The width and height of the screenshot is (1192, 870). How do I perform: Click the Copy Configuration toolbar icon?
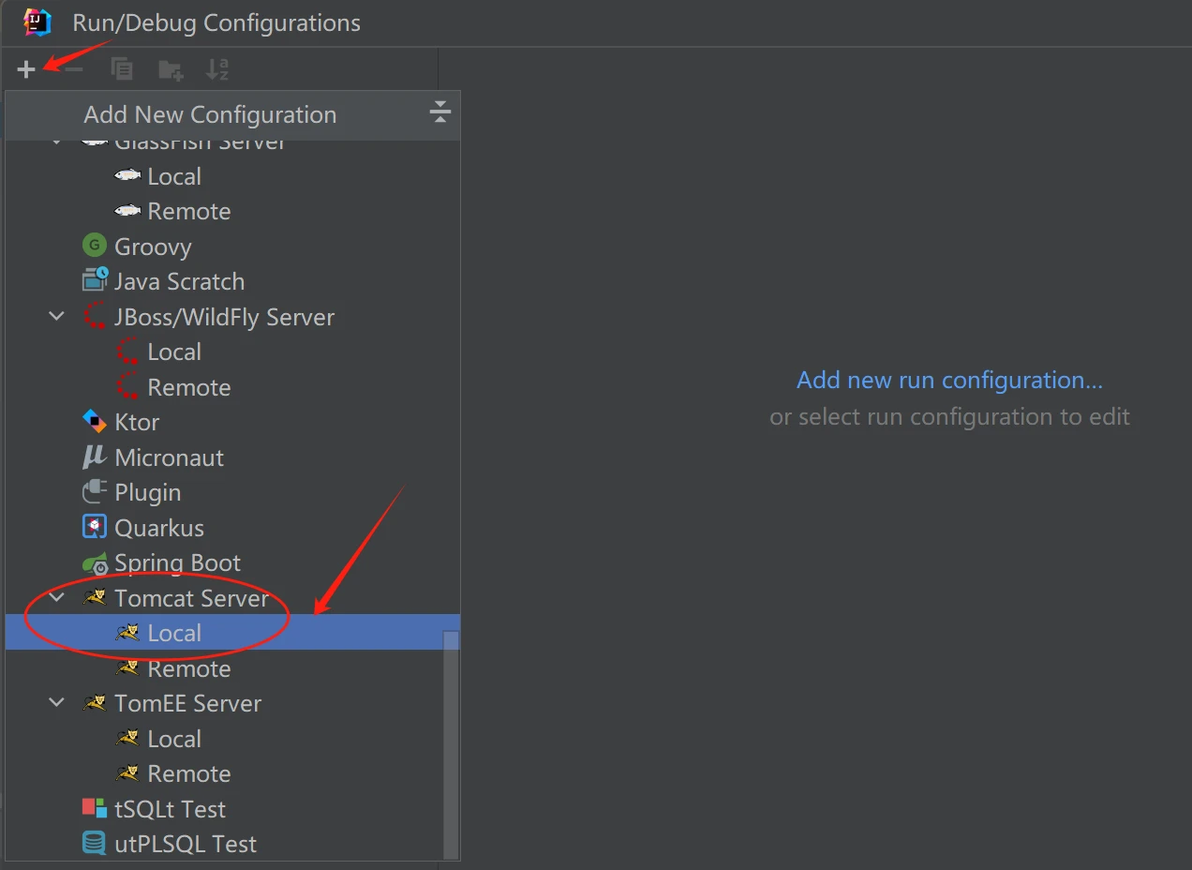122,69
